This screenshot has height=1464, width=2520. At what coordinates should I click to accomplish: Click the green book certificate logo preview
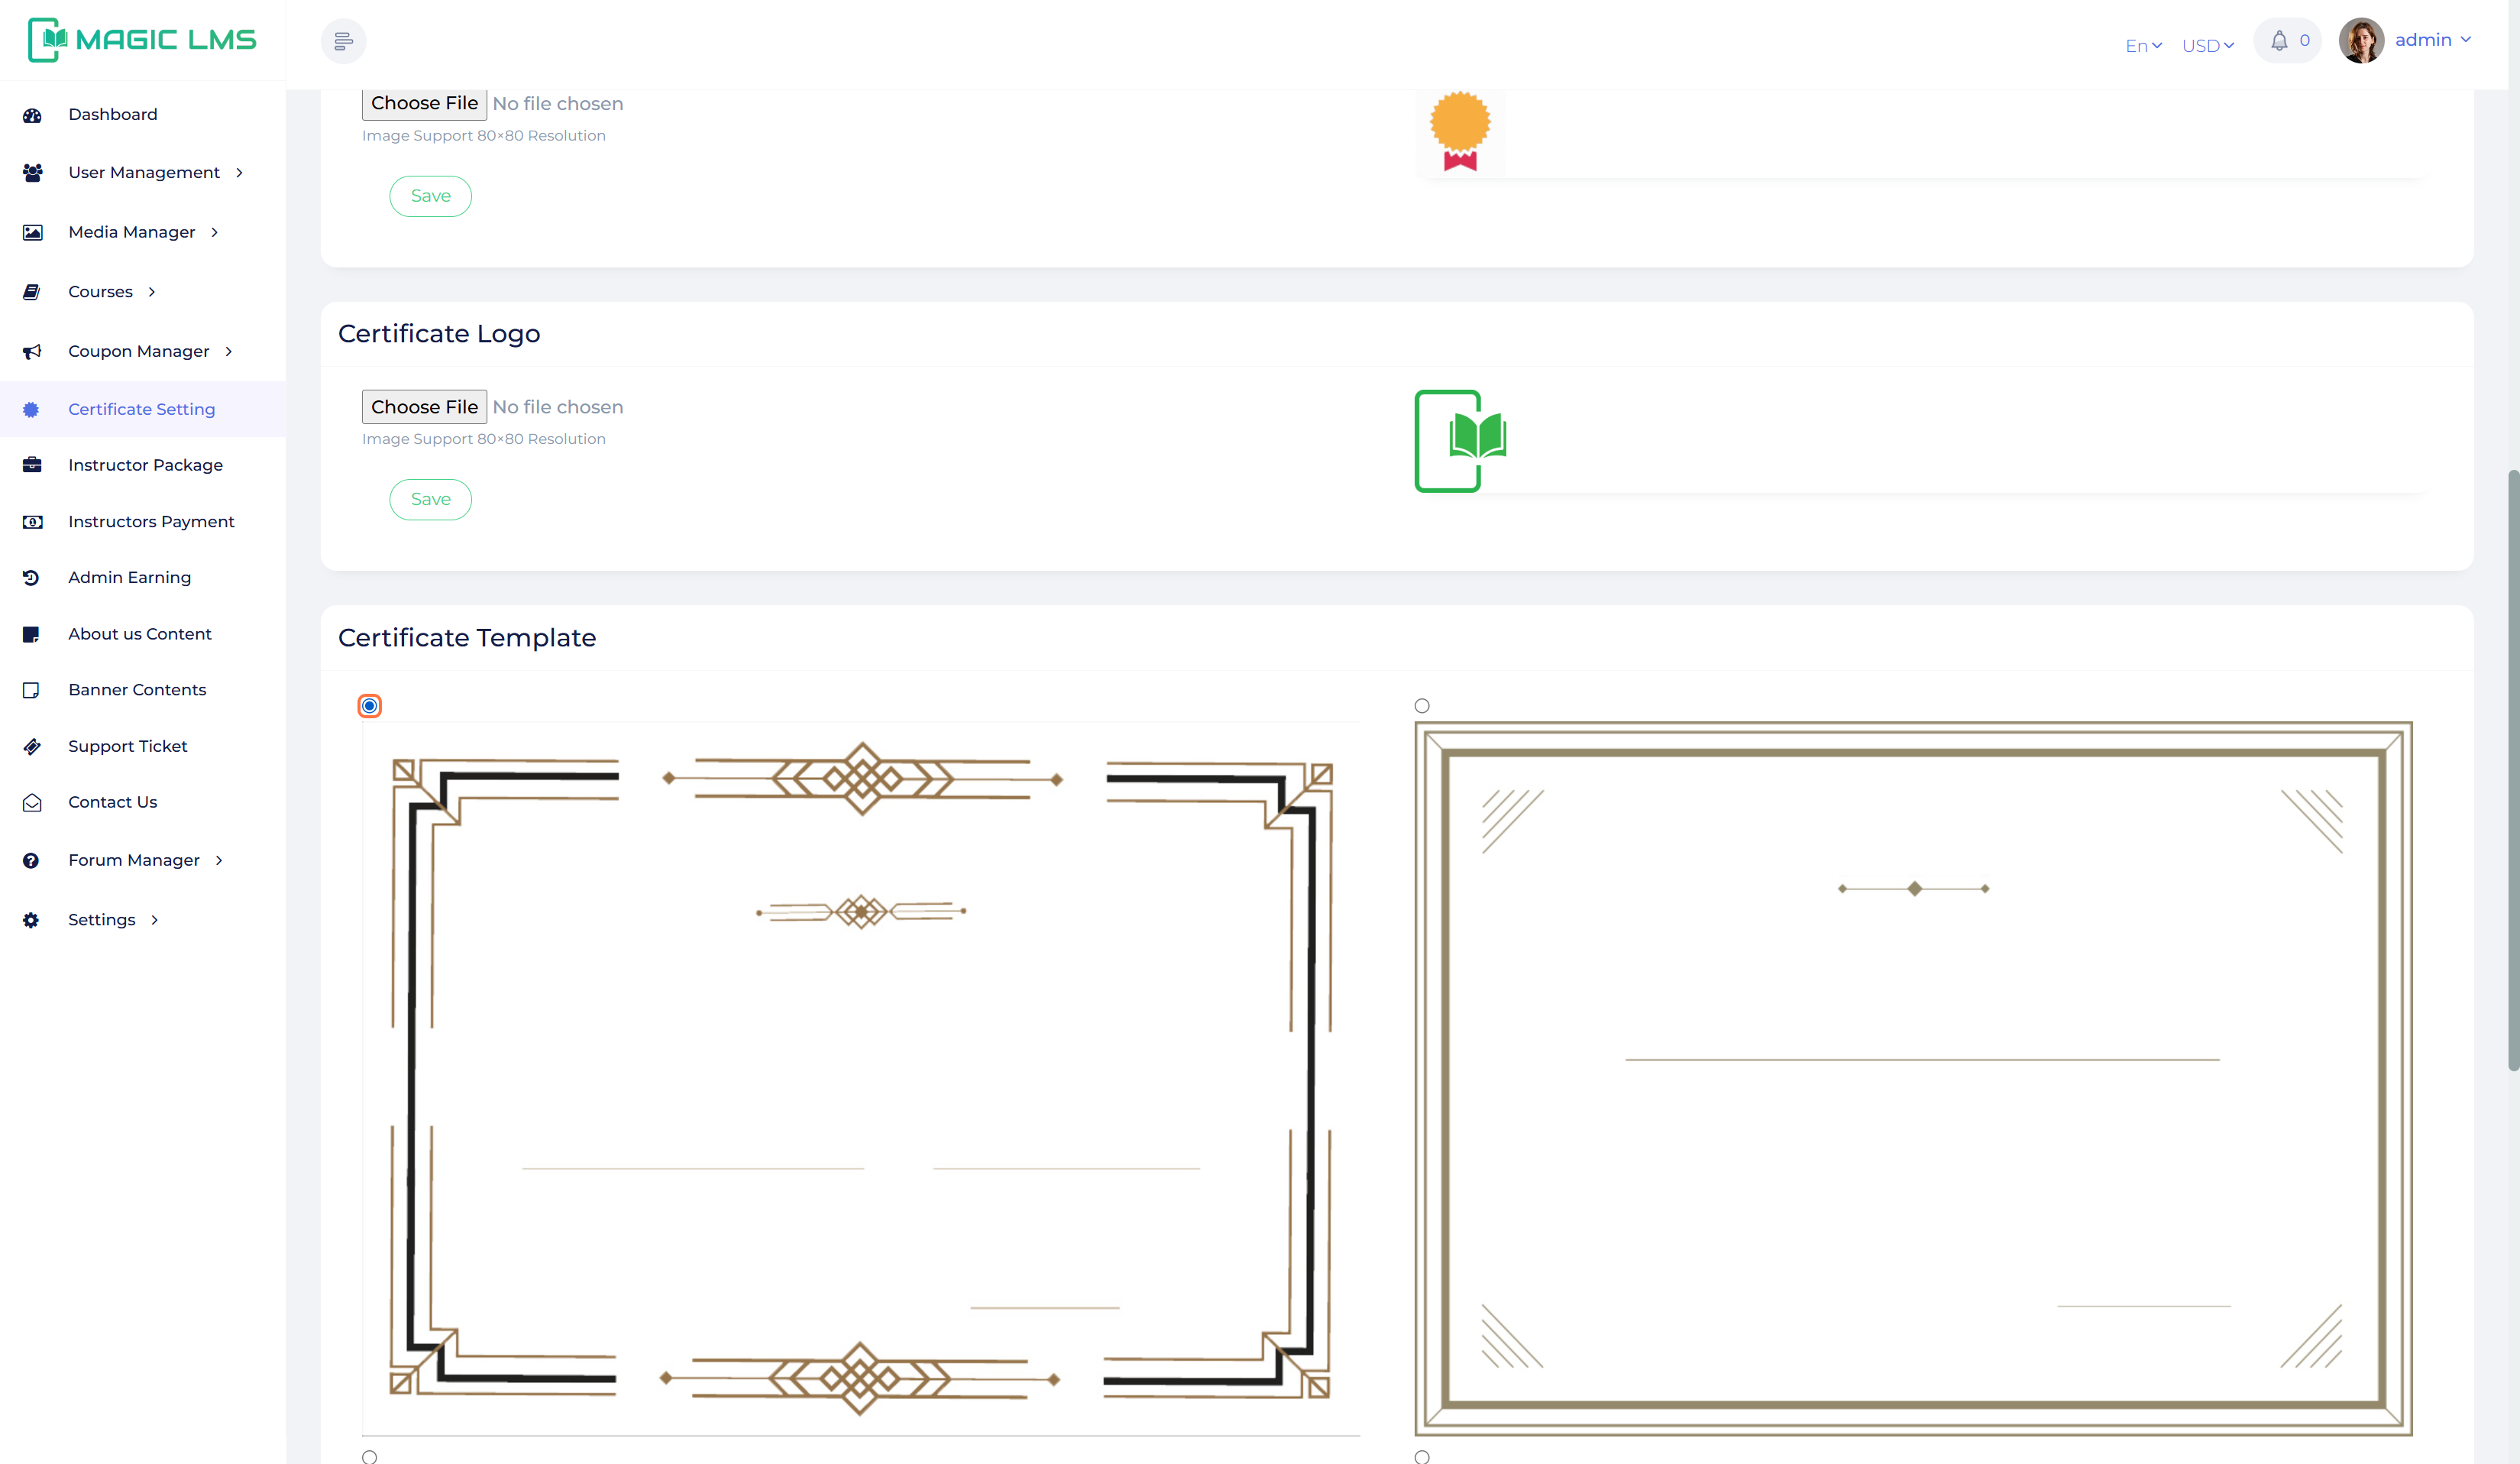pos(1460,441)
